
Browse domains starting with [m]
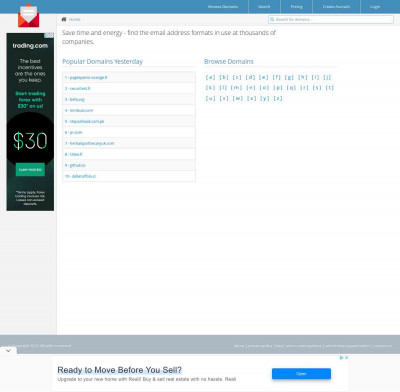[236, 88]
